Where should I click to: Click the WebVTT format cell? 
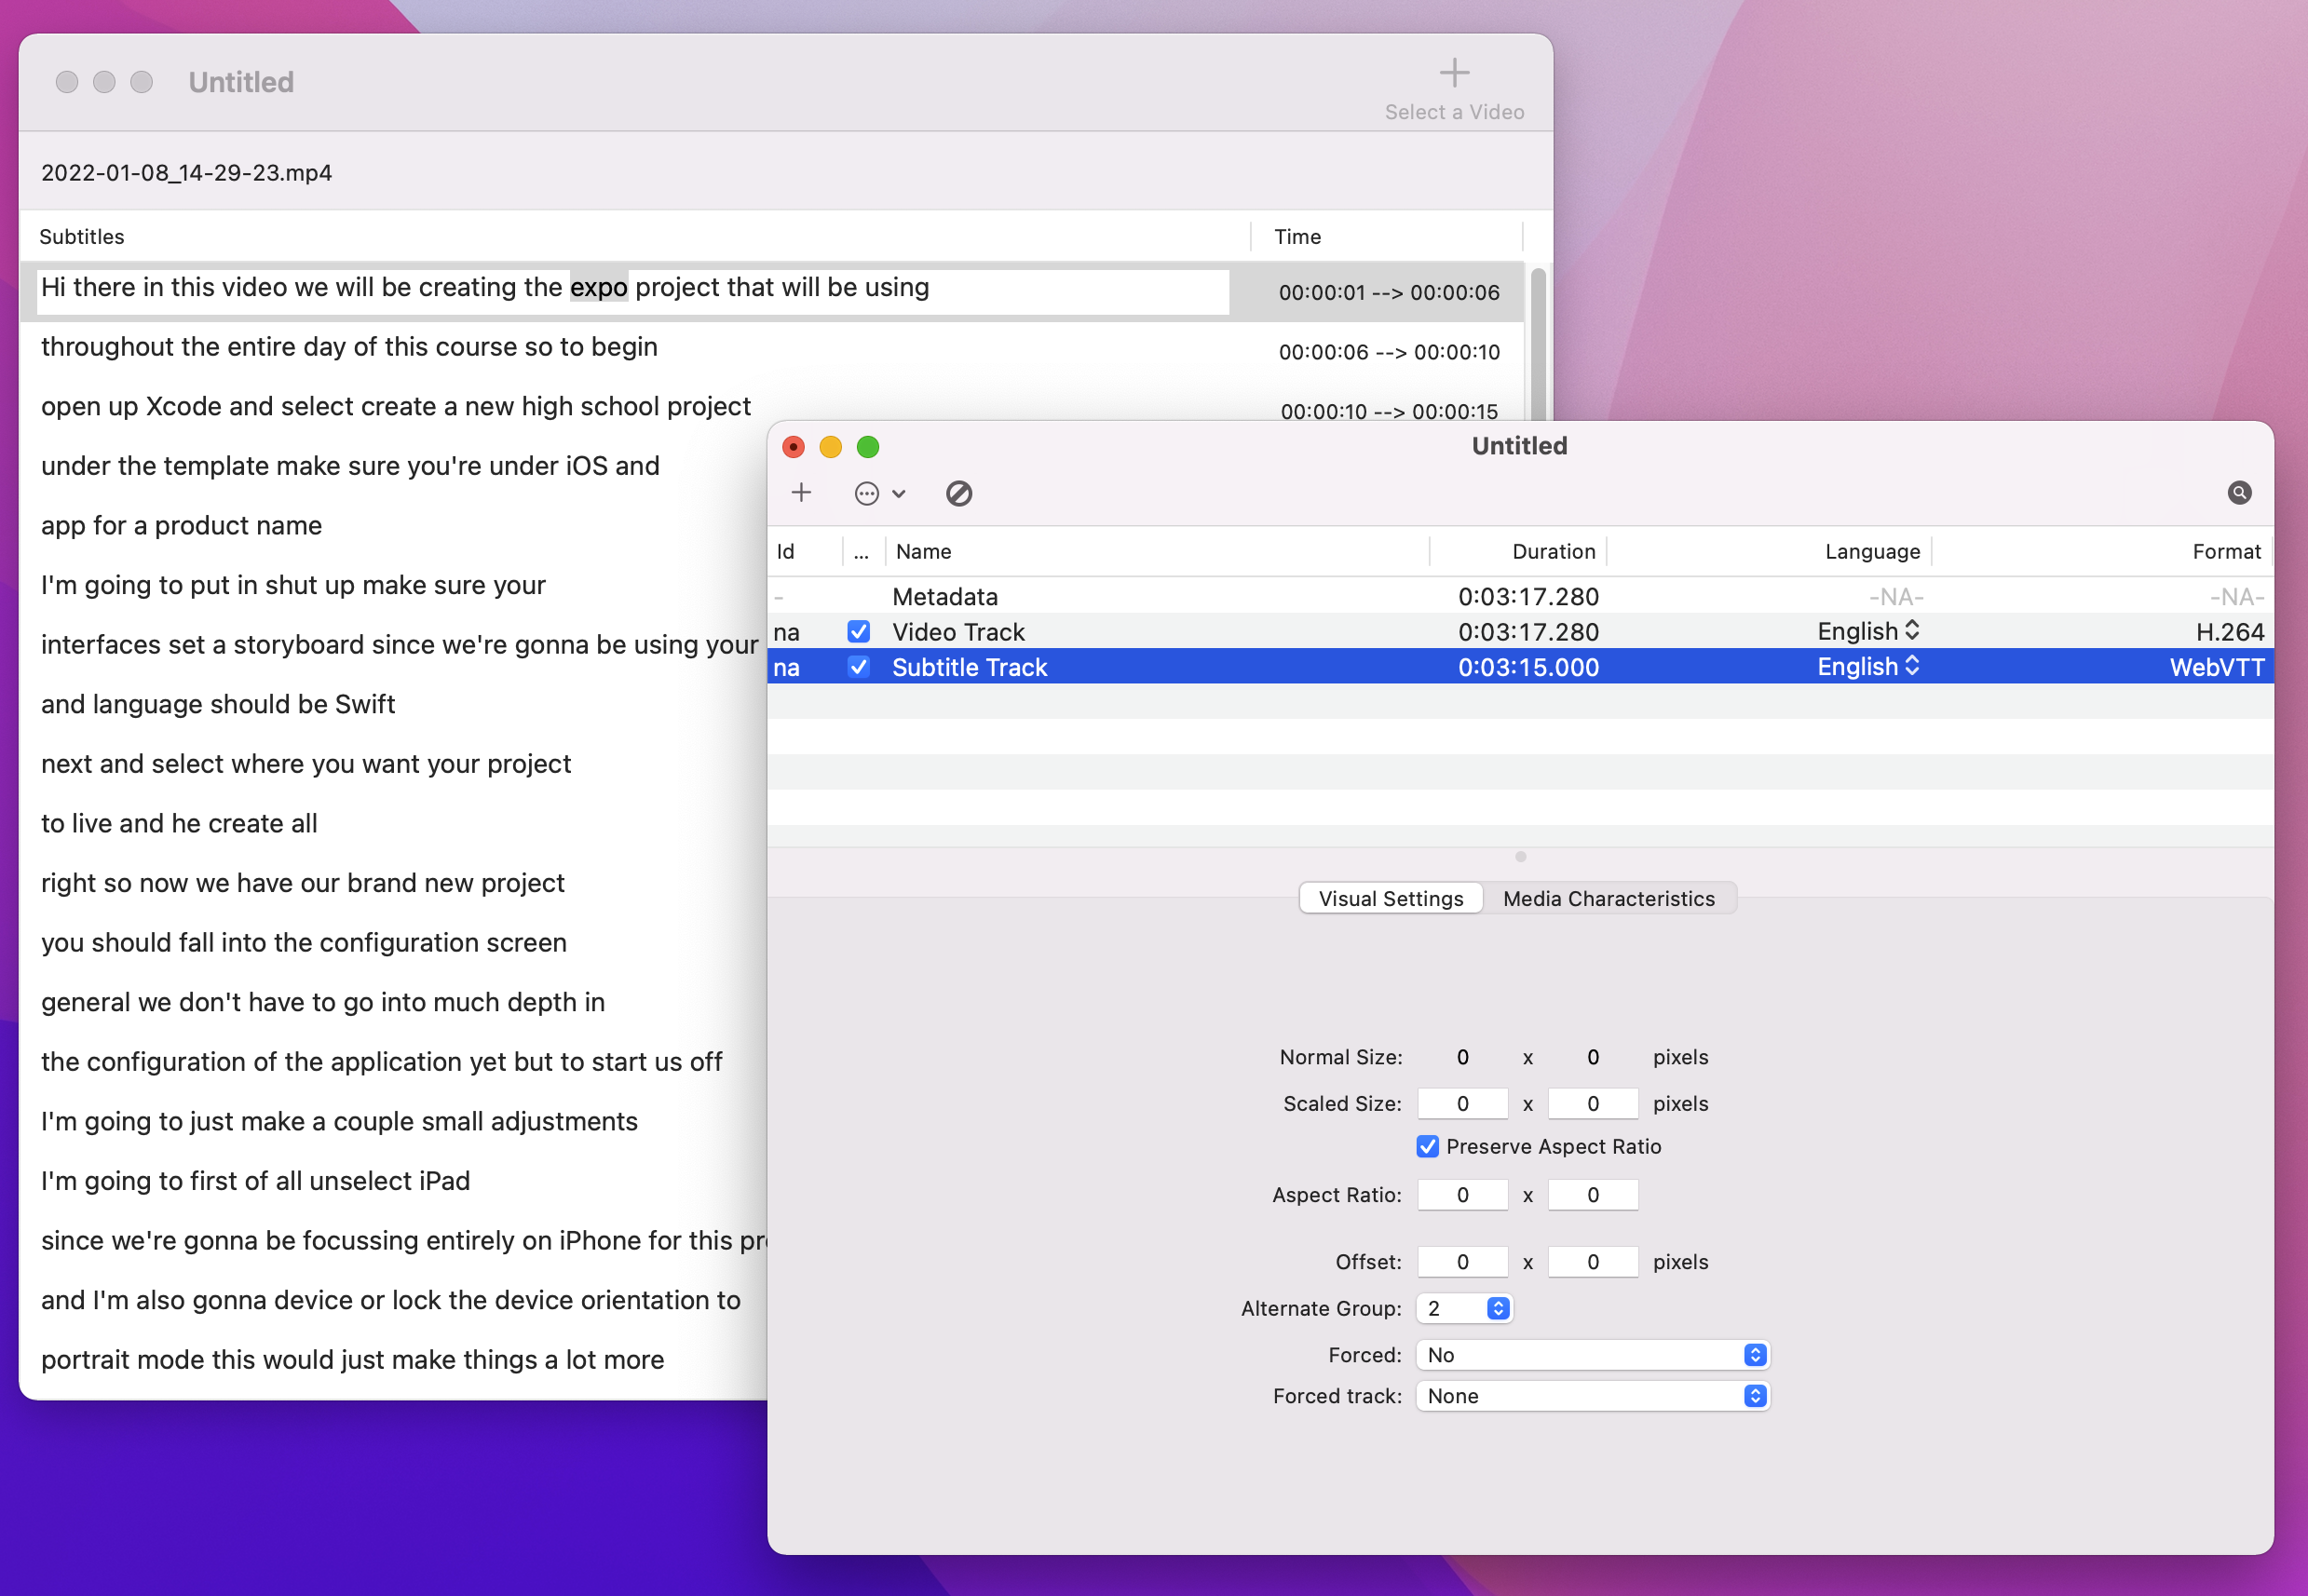pyautogui.click(x=2216, y=666)
